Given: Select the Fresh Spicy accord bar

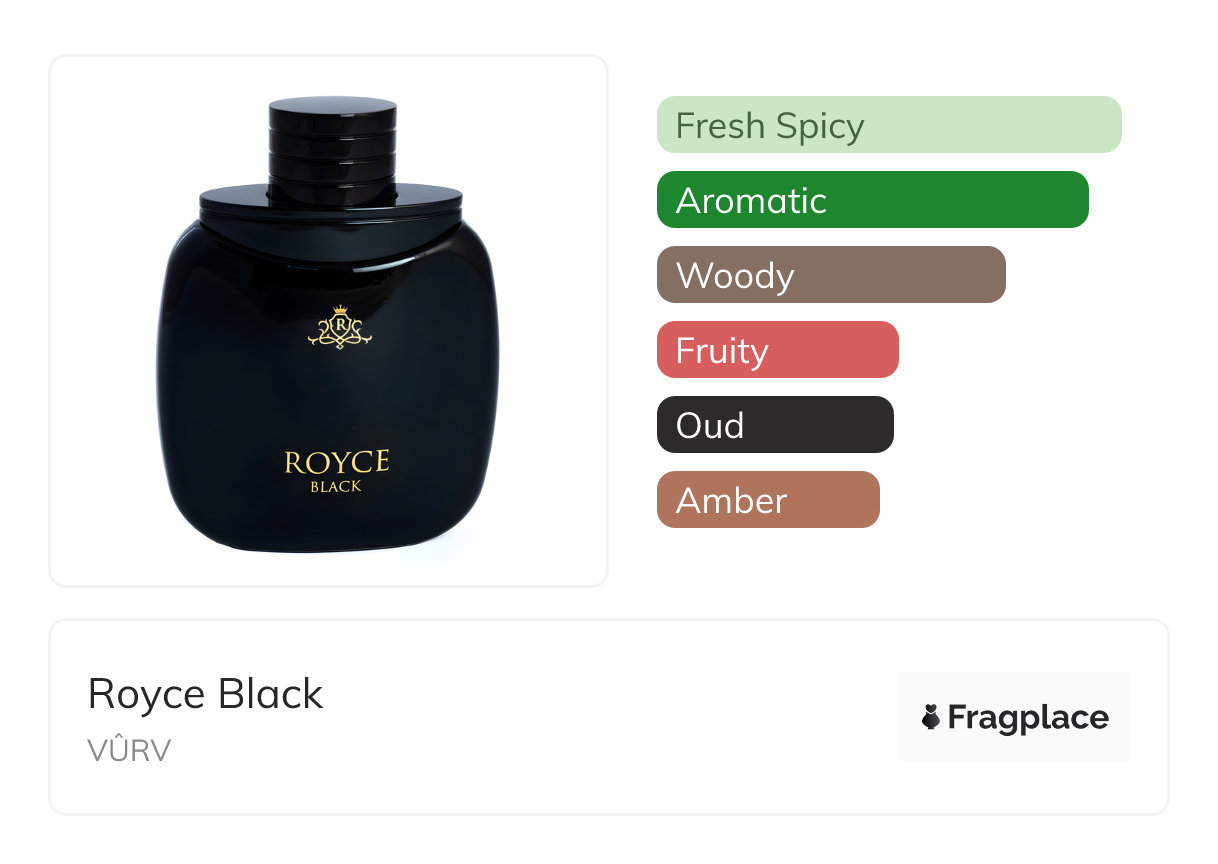Looking at the screenshot, I should pos(889,125).
